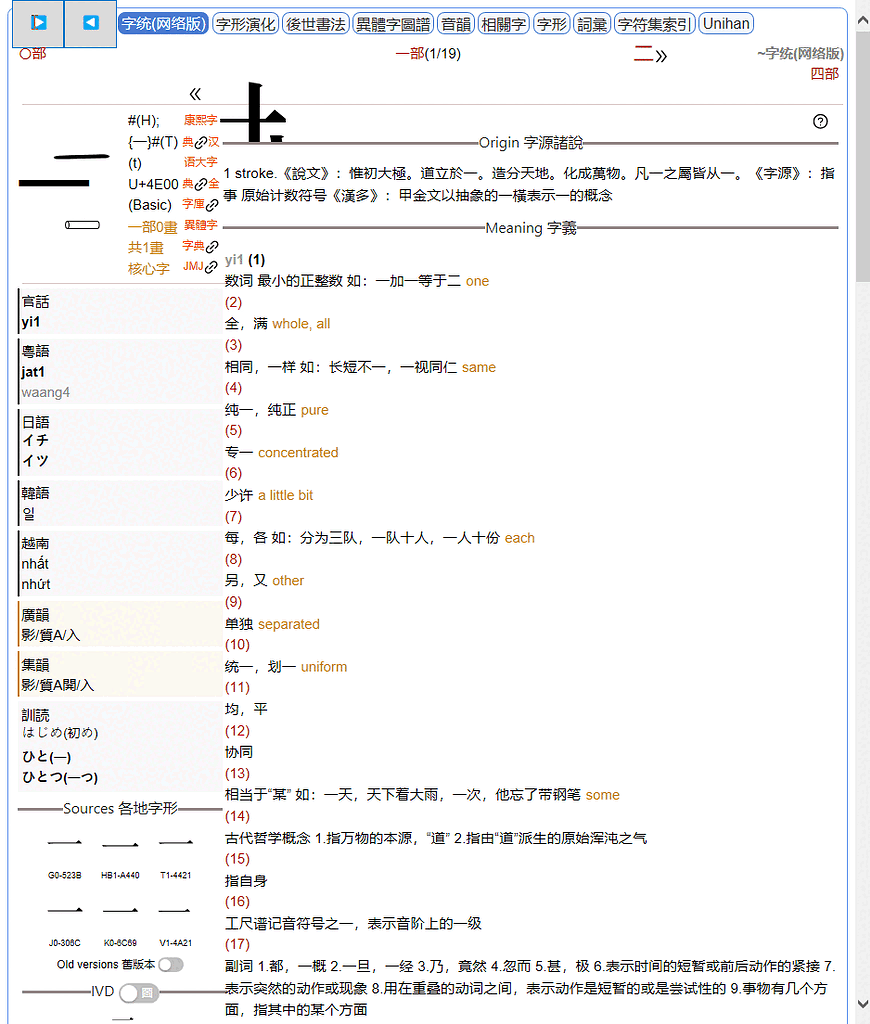
Task: Open the 異體字 link
Action: (x=200, y=225)
